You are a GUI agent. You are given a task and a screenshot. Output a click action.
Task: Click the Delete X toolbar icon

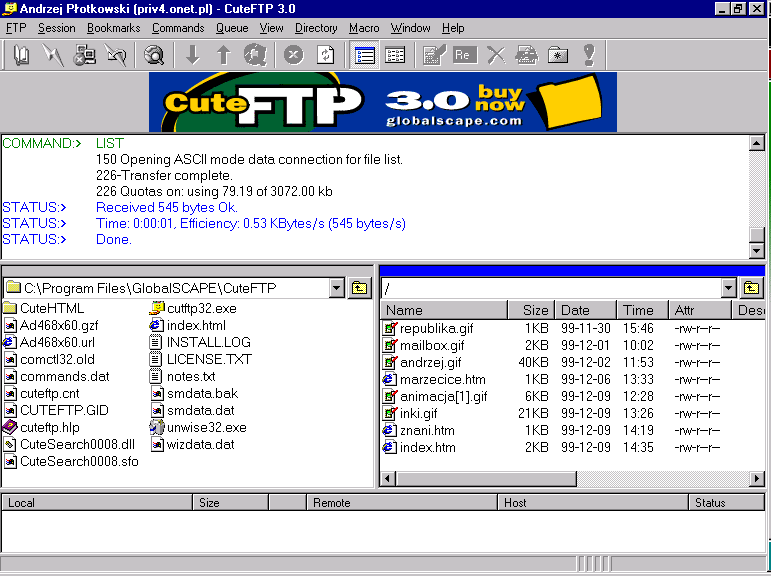point(496,56)
